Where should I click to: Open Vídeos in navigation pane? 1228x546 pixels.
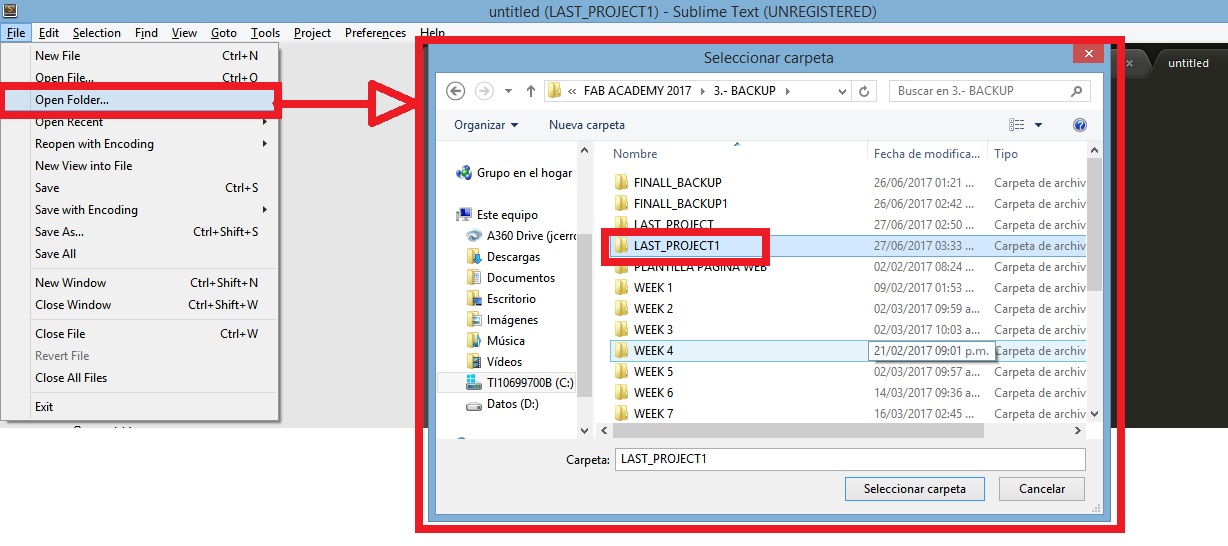(x=495, y=362)
